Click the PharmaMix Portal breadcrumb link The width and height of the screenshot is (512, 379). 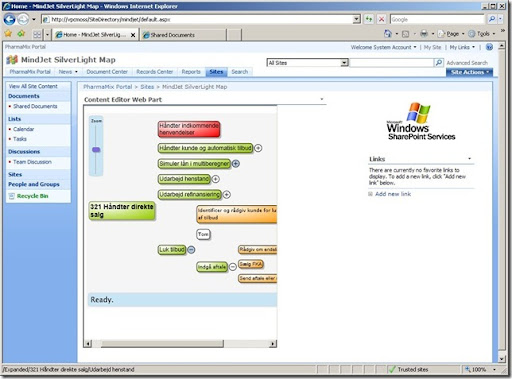(107, 87)
